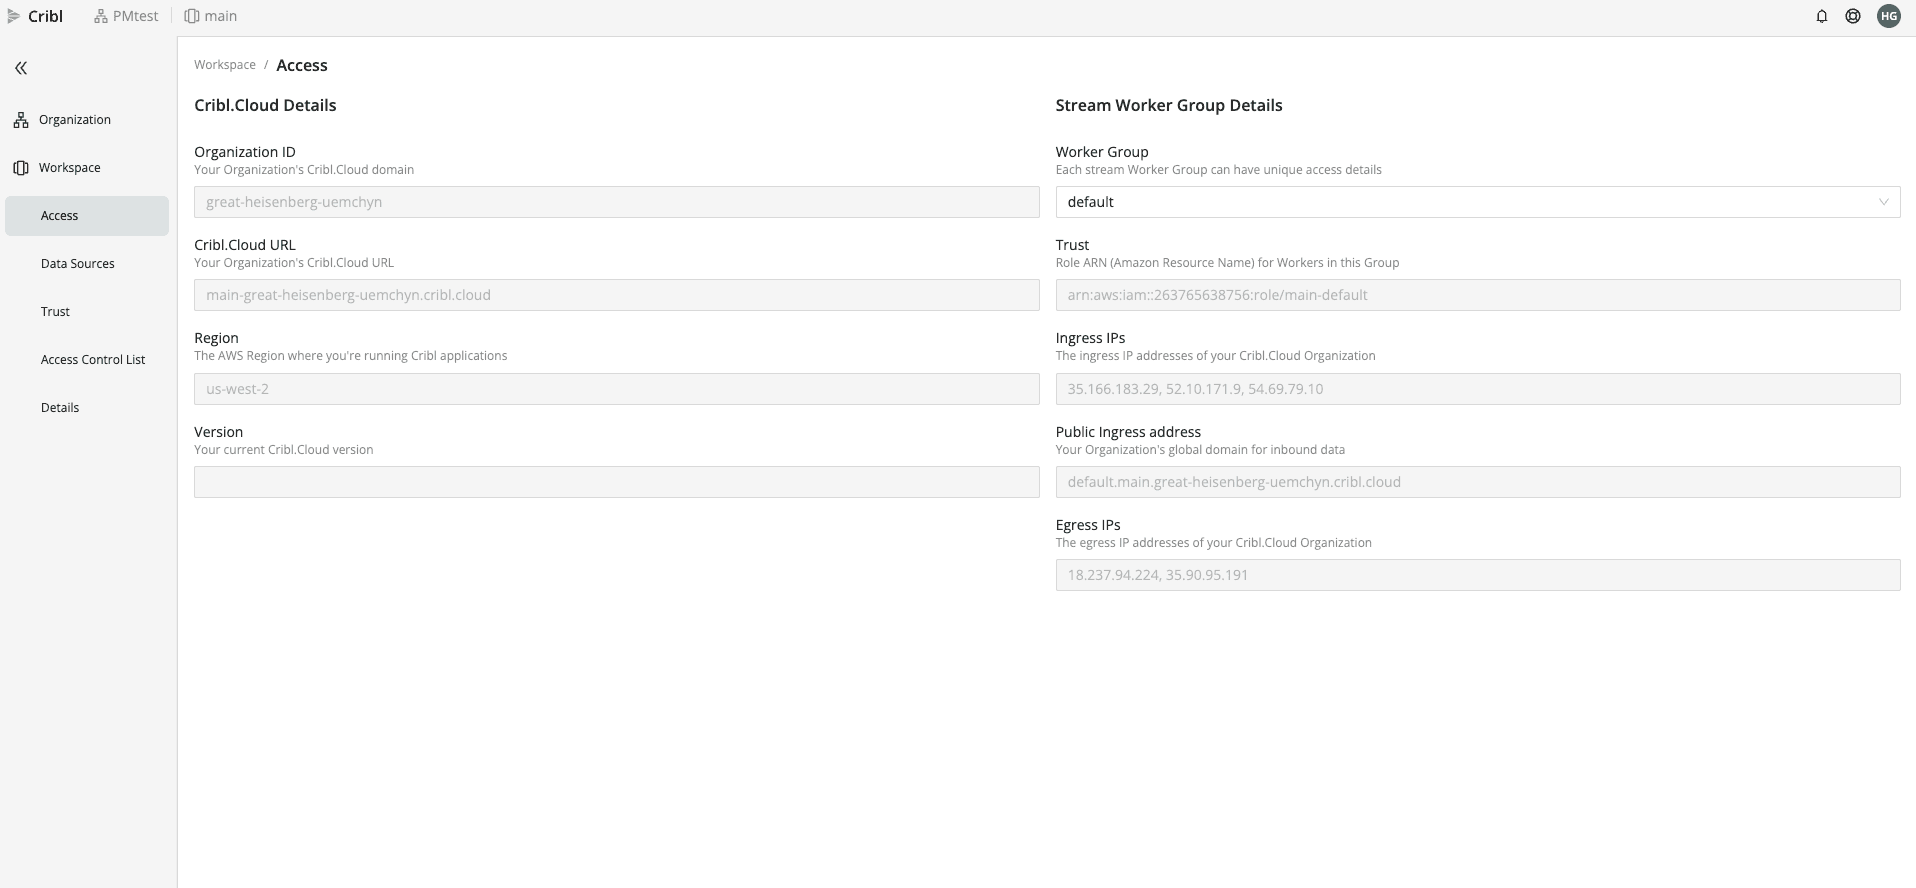
Task: Select the Access sidebar item
Action: click(60, 216)
